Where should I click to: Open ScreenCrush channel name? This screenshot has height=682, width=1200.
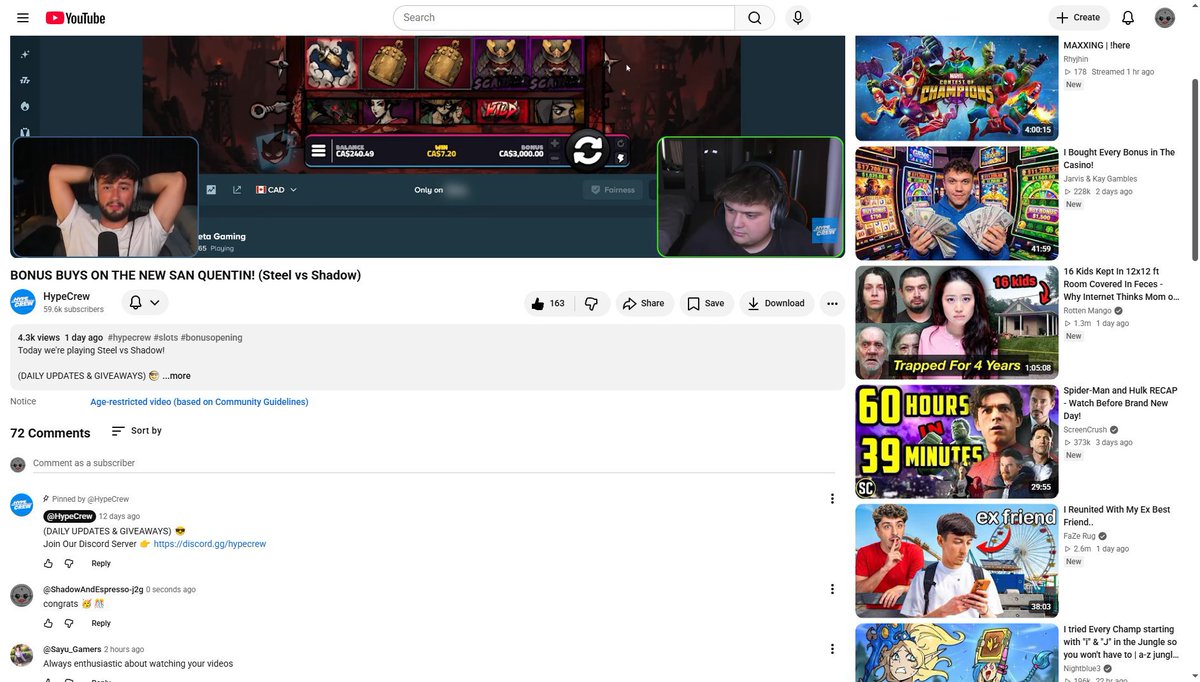click(x=1087, y=430)
